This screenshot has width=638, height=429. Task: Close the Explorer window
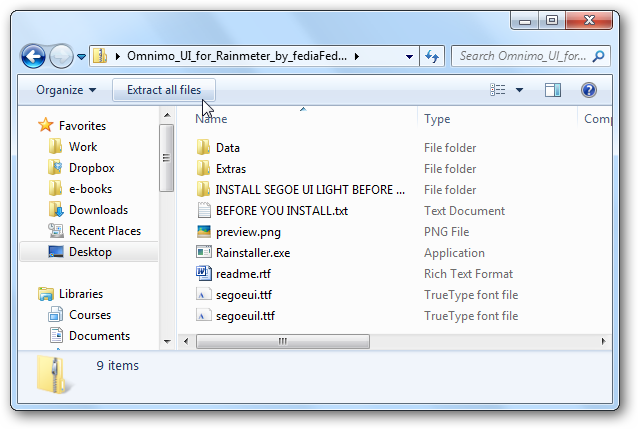click(x=589, y=20)
